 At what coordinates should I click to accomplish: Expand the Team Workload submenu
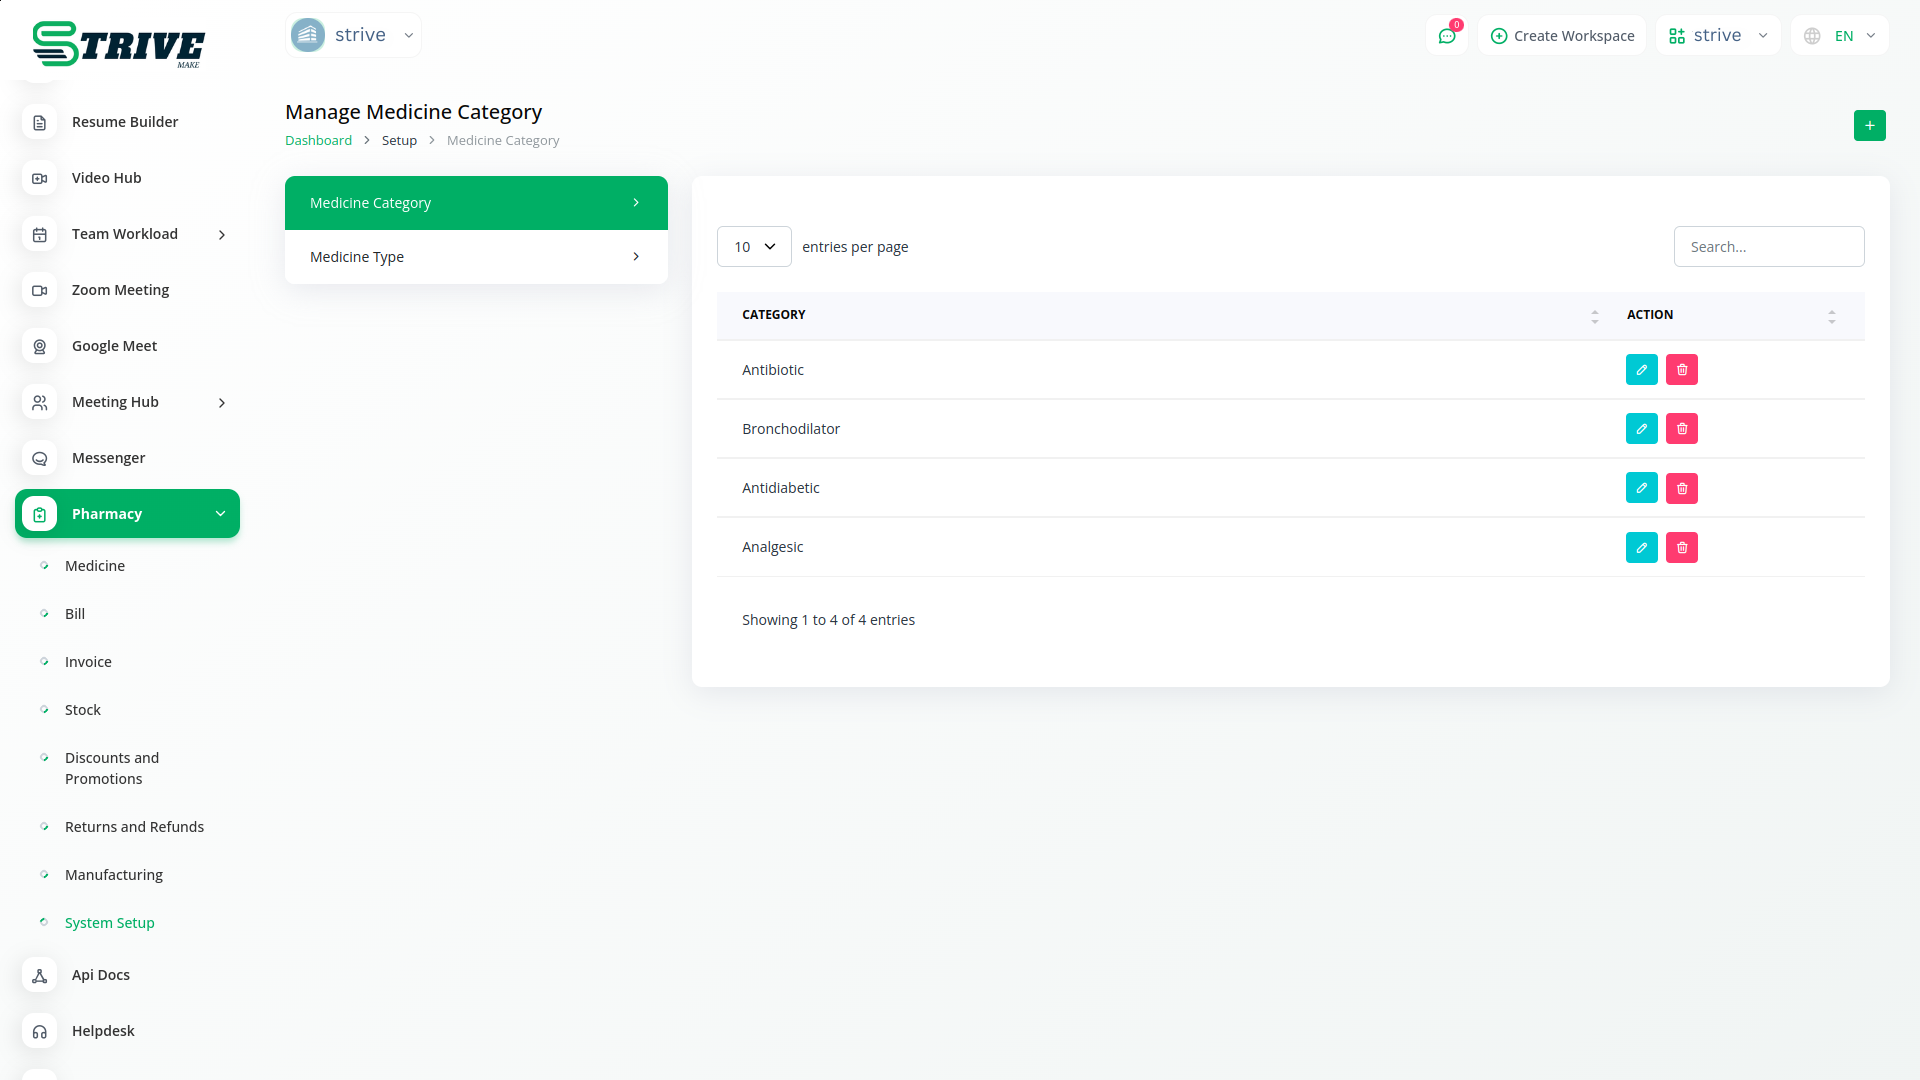pyautogui.click(x=222, y=235)
